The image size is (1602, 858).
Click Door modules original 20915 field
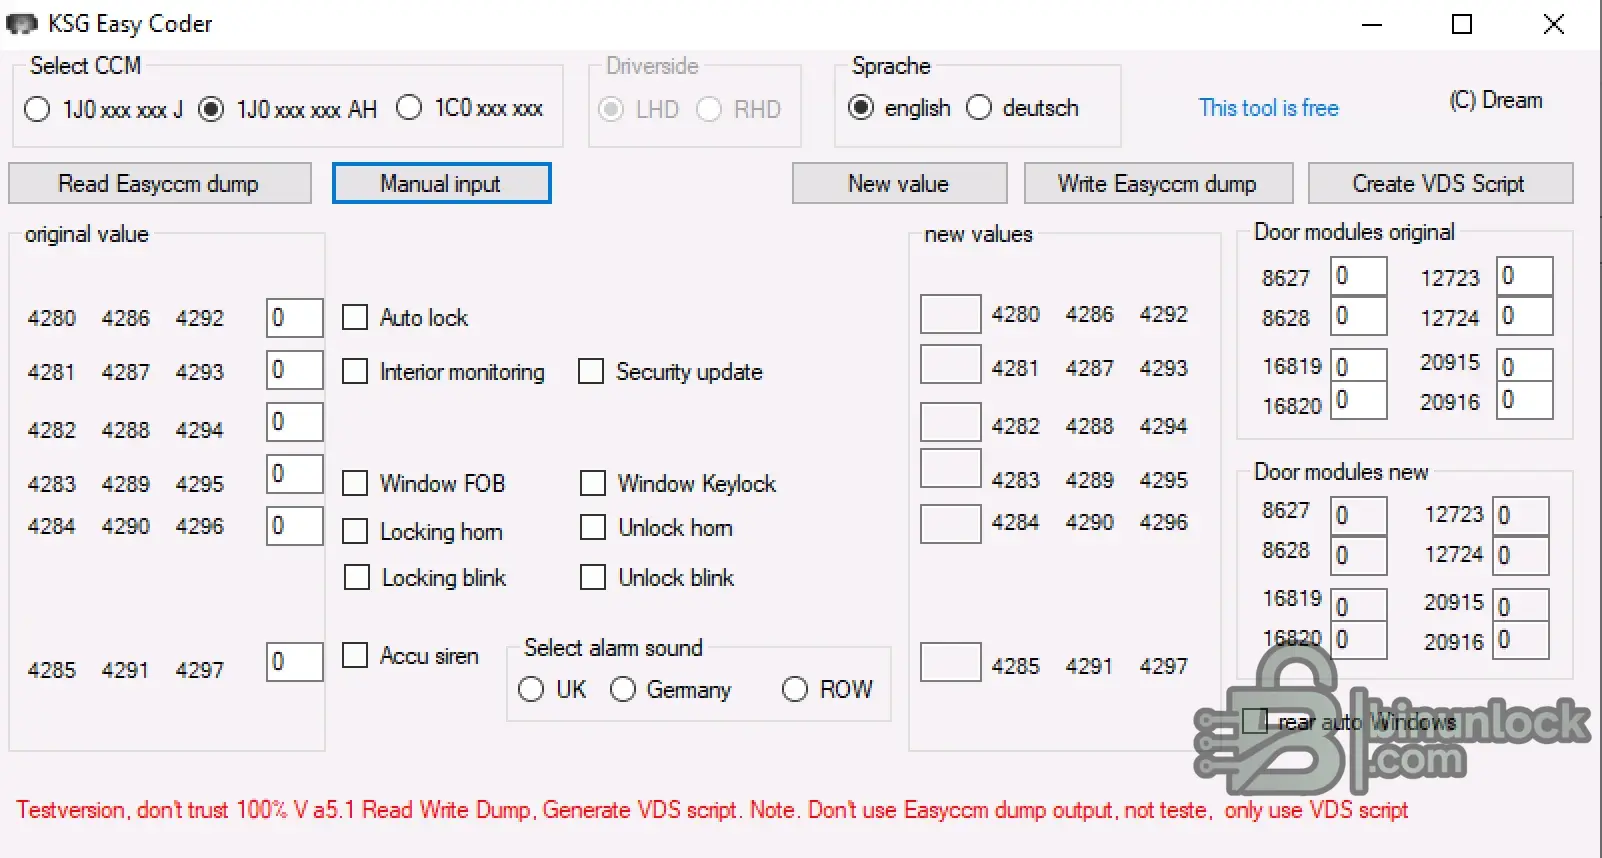point(1525,365)
